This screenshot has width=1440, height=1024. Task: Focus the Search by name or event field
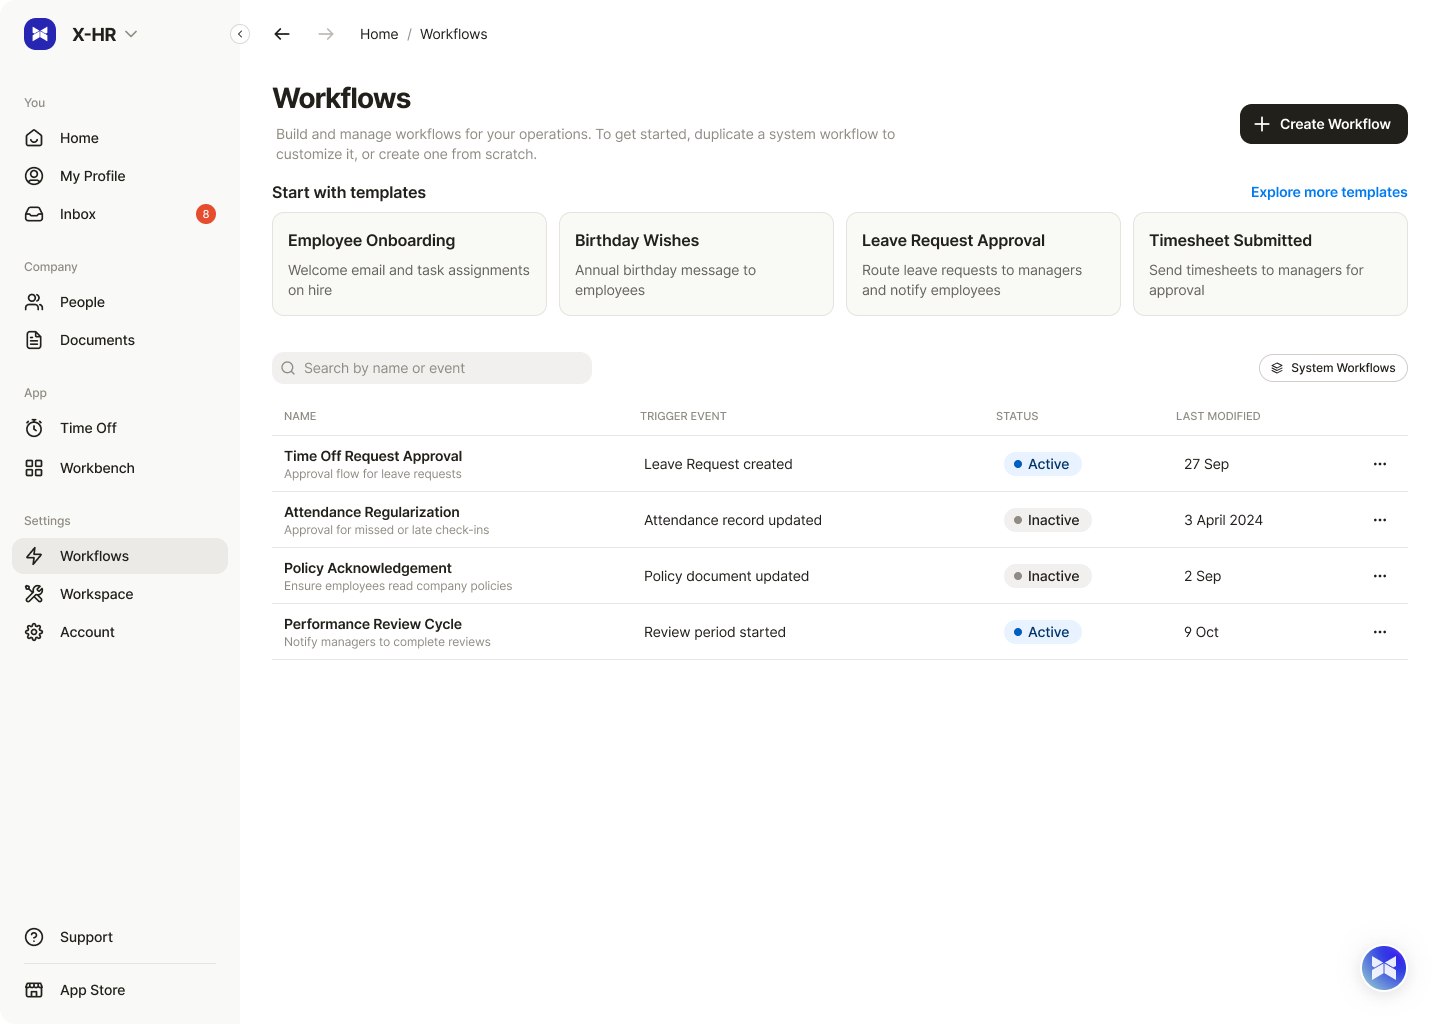pyautogui.click(x=432, y=368)
